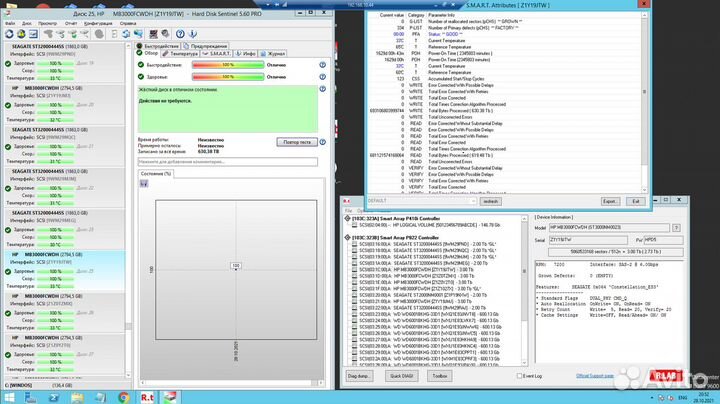Click help icon next to Повтор теста button
Viewport: 720px width, 404px height.
tap(321, 142)
